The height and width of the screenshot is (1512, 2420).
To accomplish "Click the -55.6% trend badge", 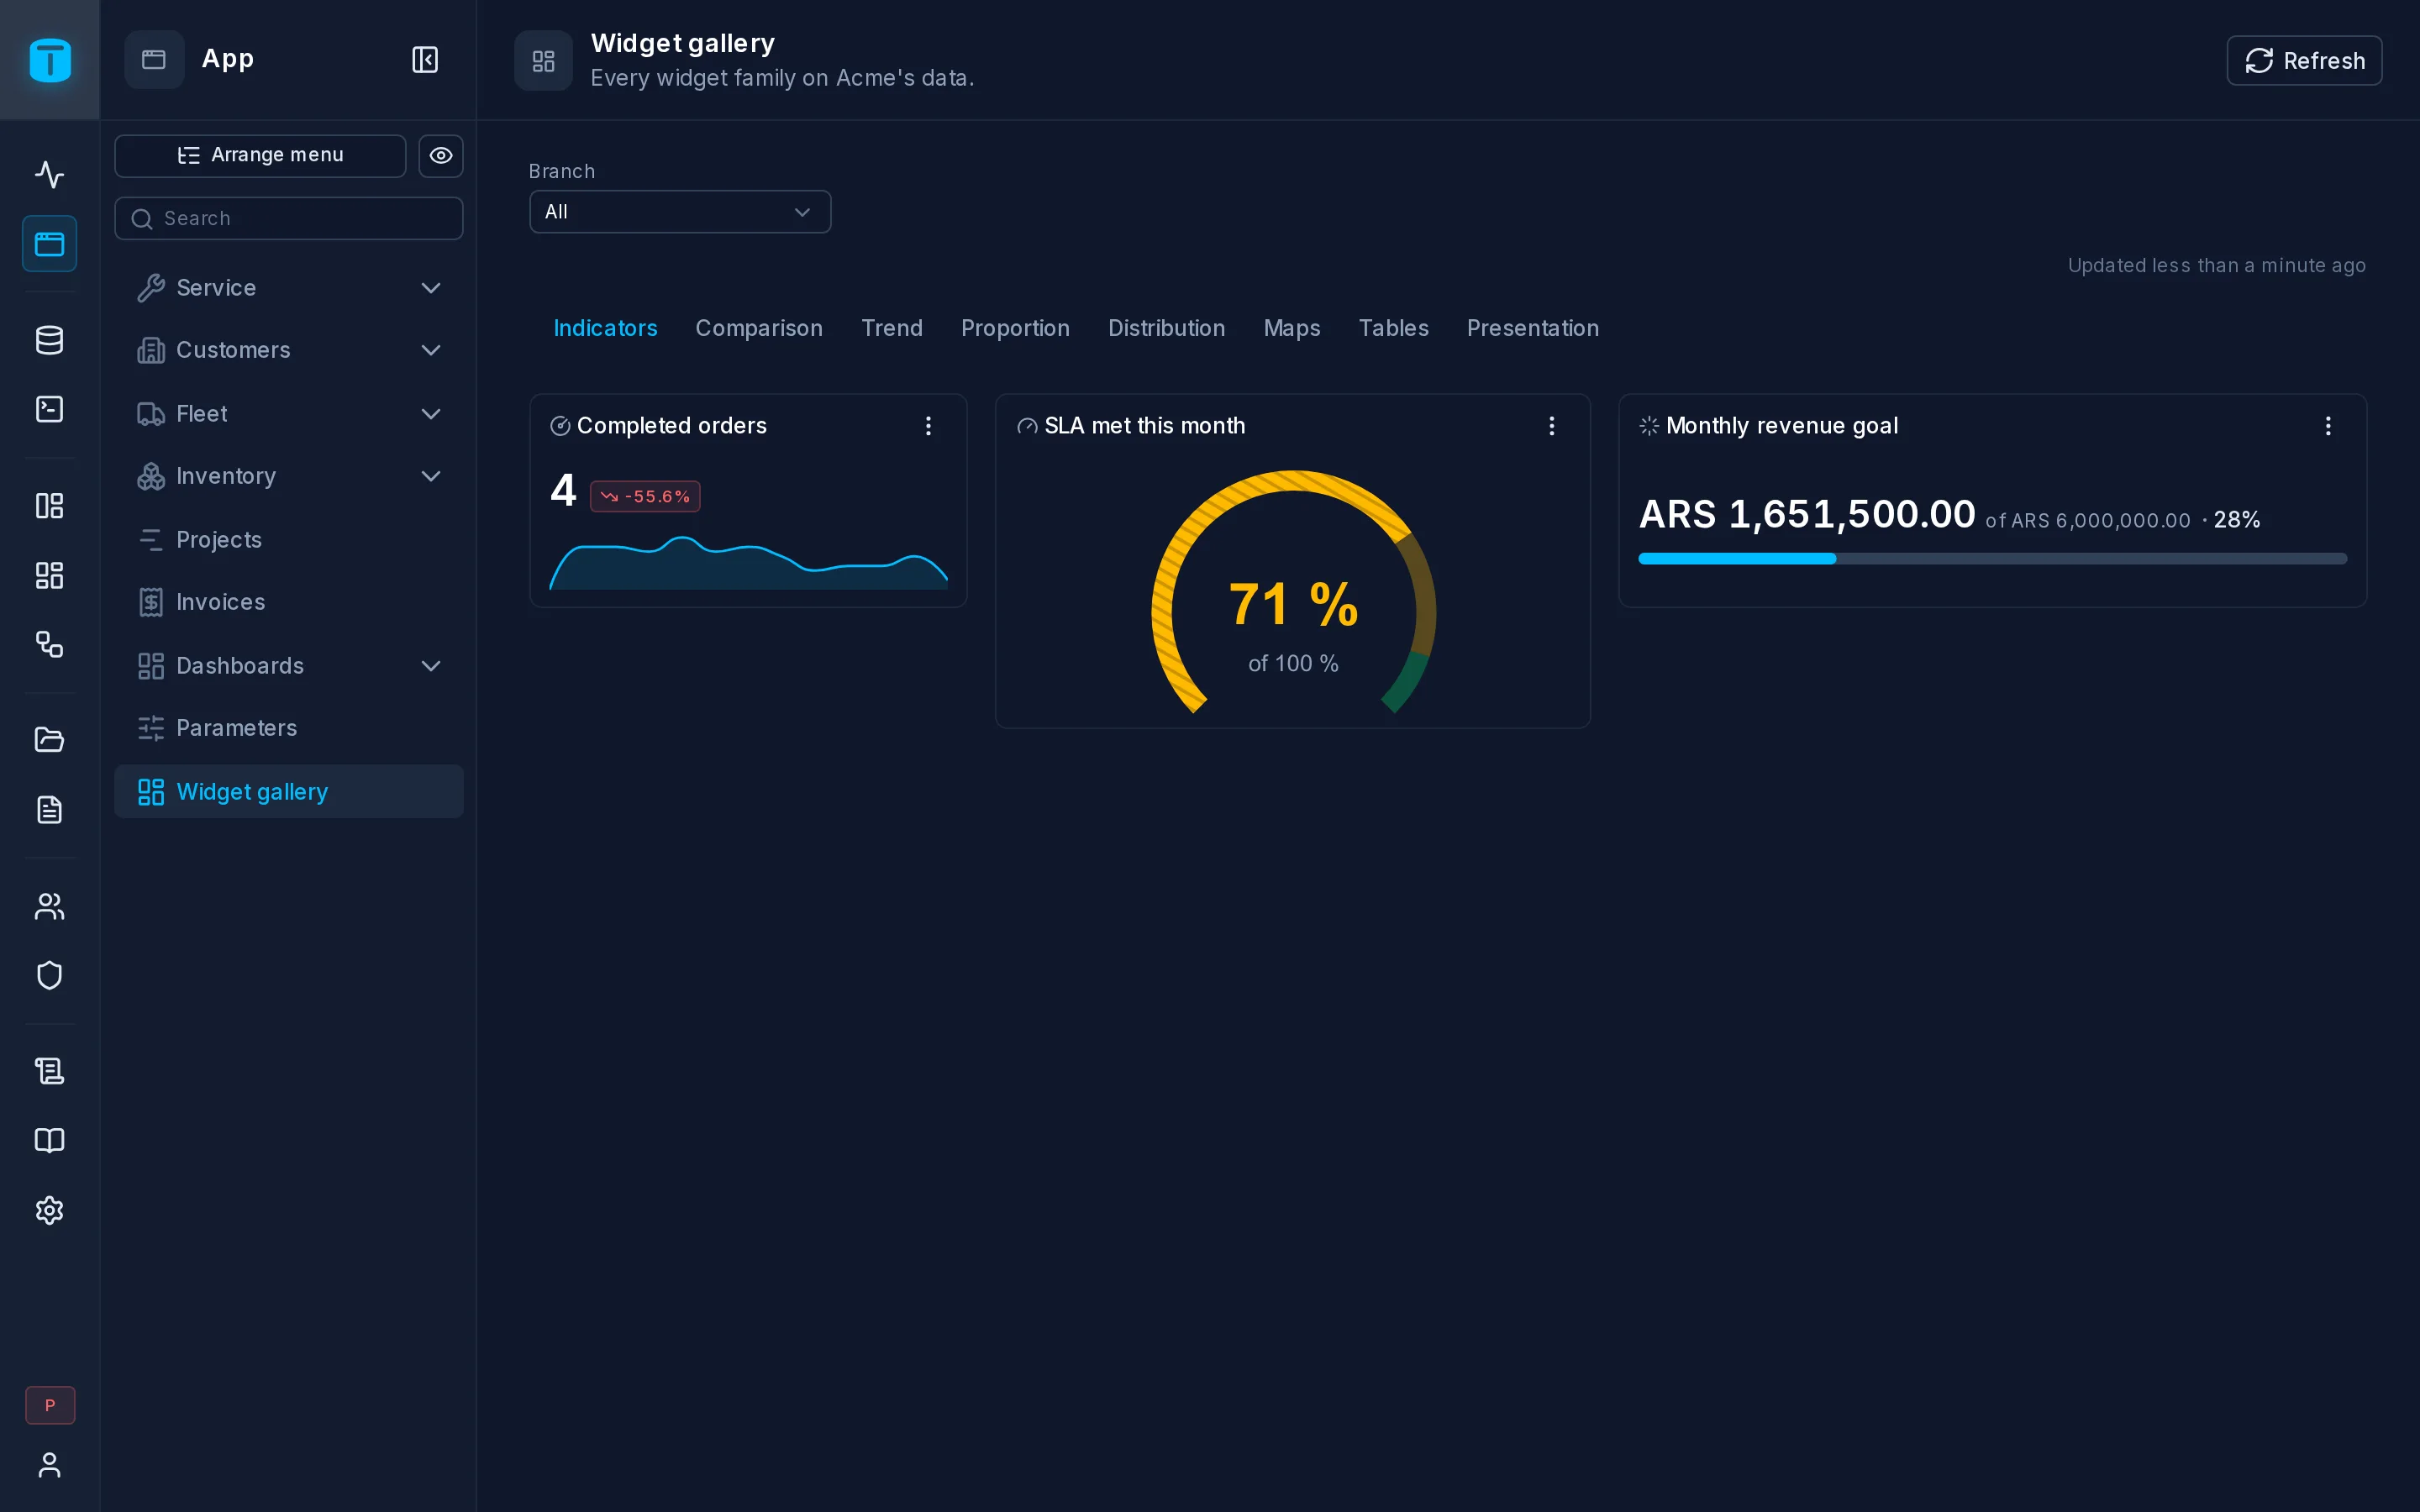I will (645, 496).
